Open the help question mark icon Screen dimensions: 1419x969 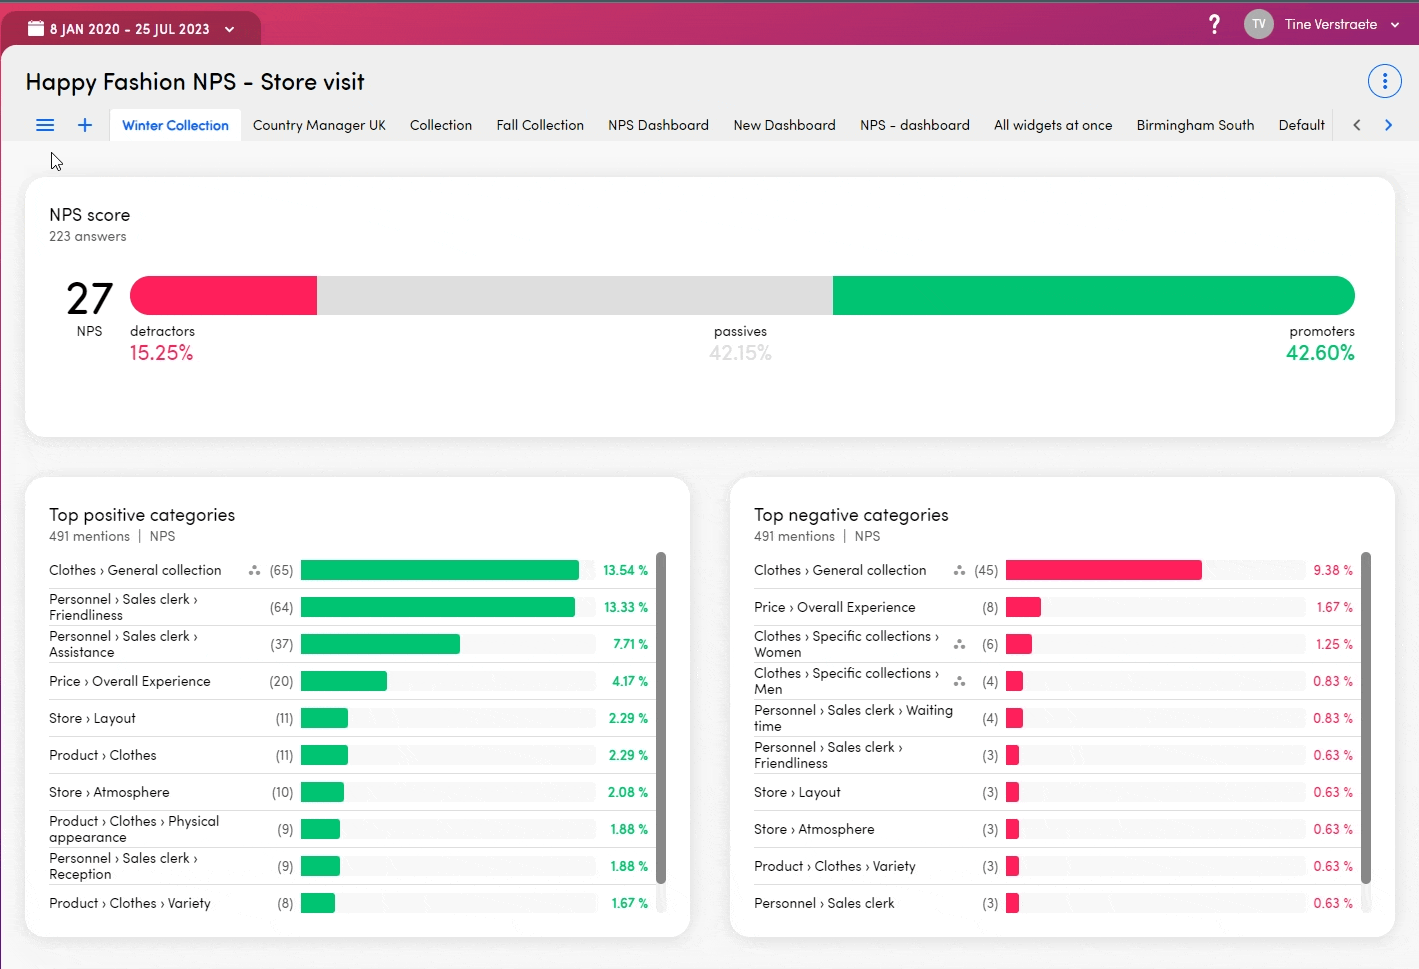pos(1214,24)
